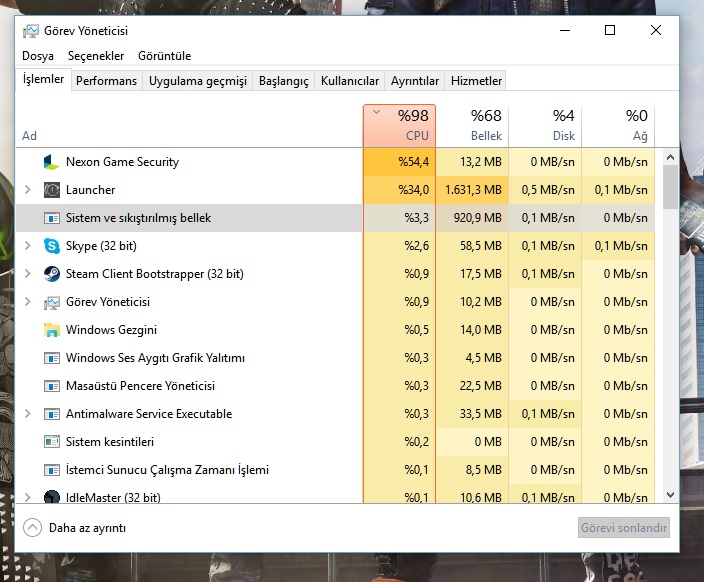The width and height of the screenshot is (704, 582).
Task: Expand the Antimalware Service Executable group
Action: pos(27,414)
